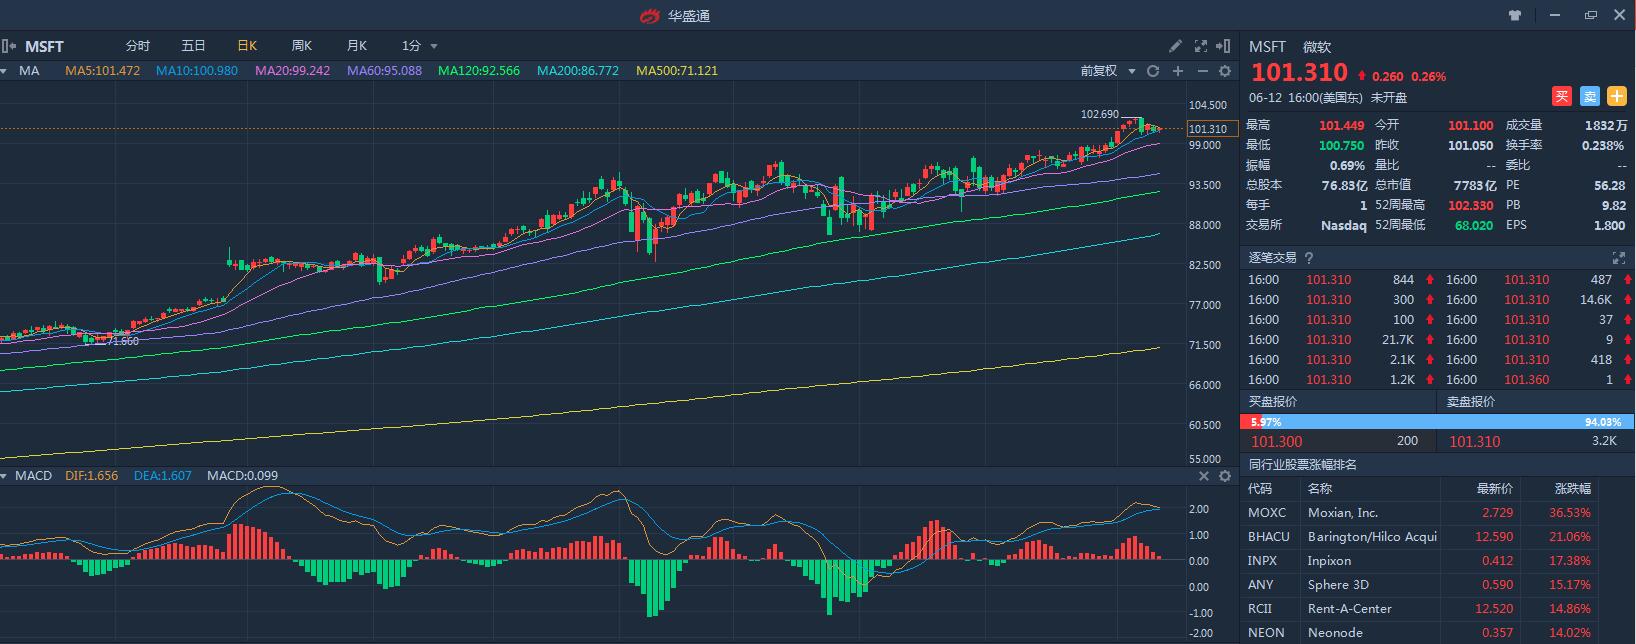Close the MACD indicator panel
Viewport: 1636px width, 644px height.
1204,476
